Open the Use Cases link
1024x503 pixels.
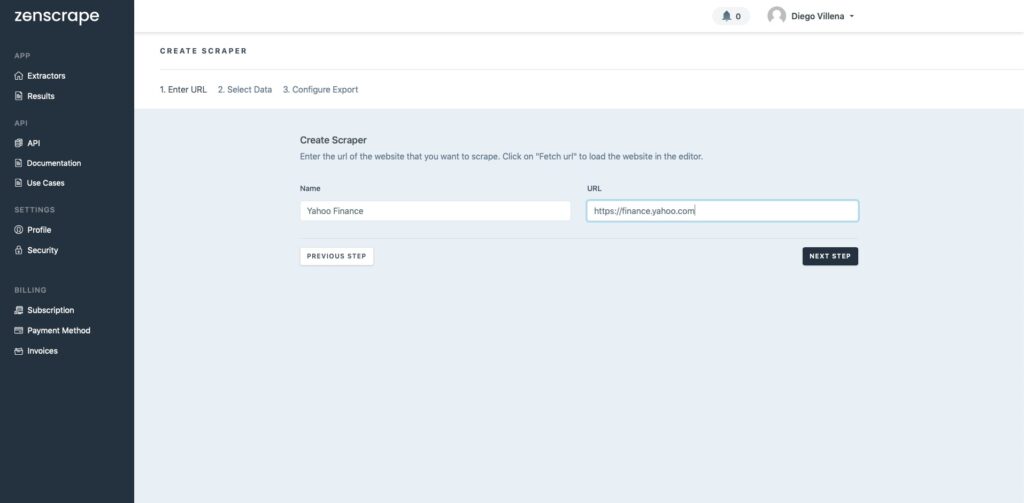click(46, 183)
